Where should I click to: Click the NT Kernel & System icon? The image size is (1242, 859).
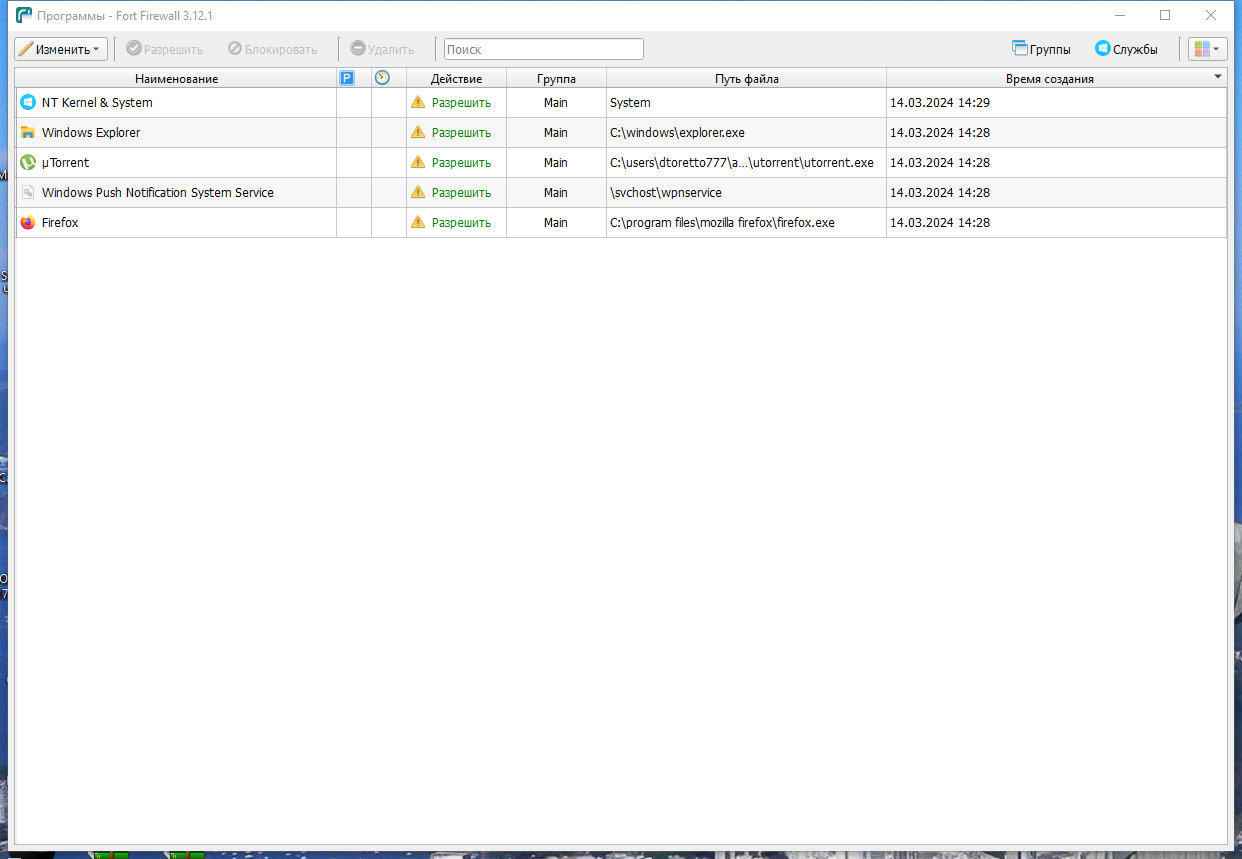click(x=28, y=102)
